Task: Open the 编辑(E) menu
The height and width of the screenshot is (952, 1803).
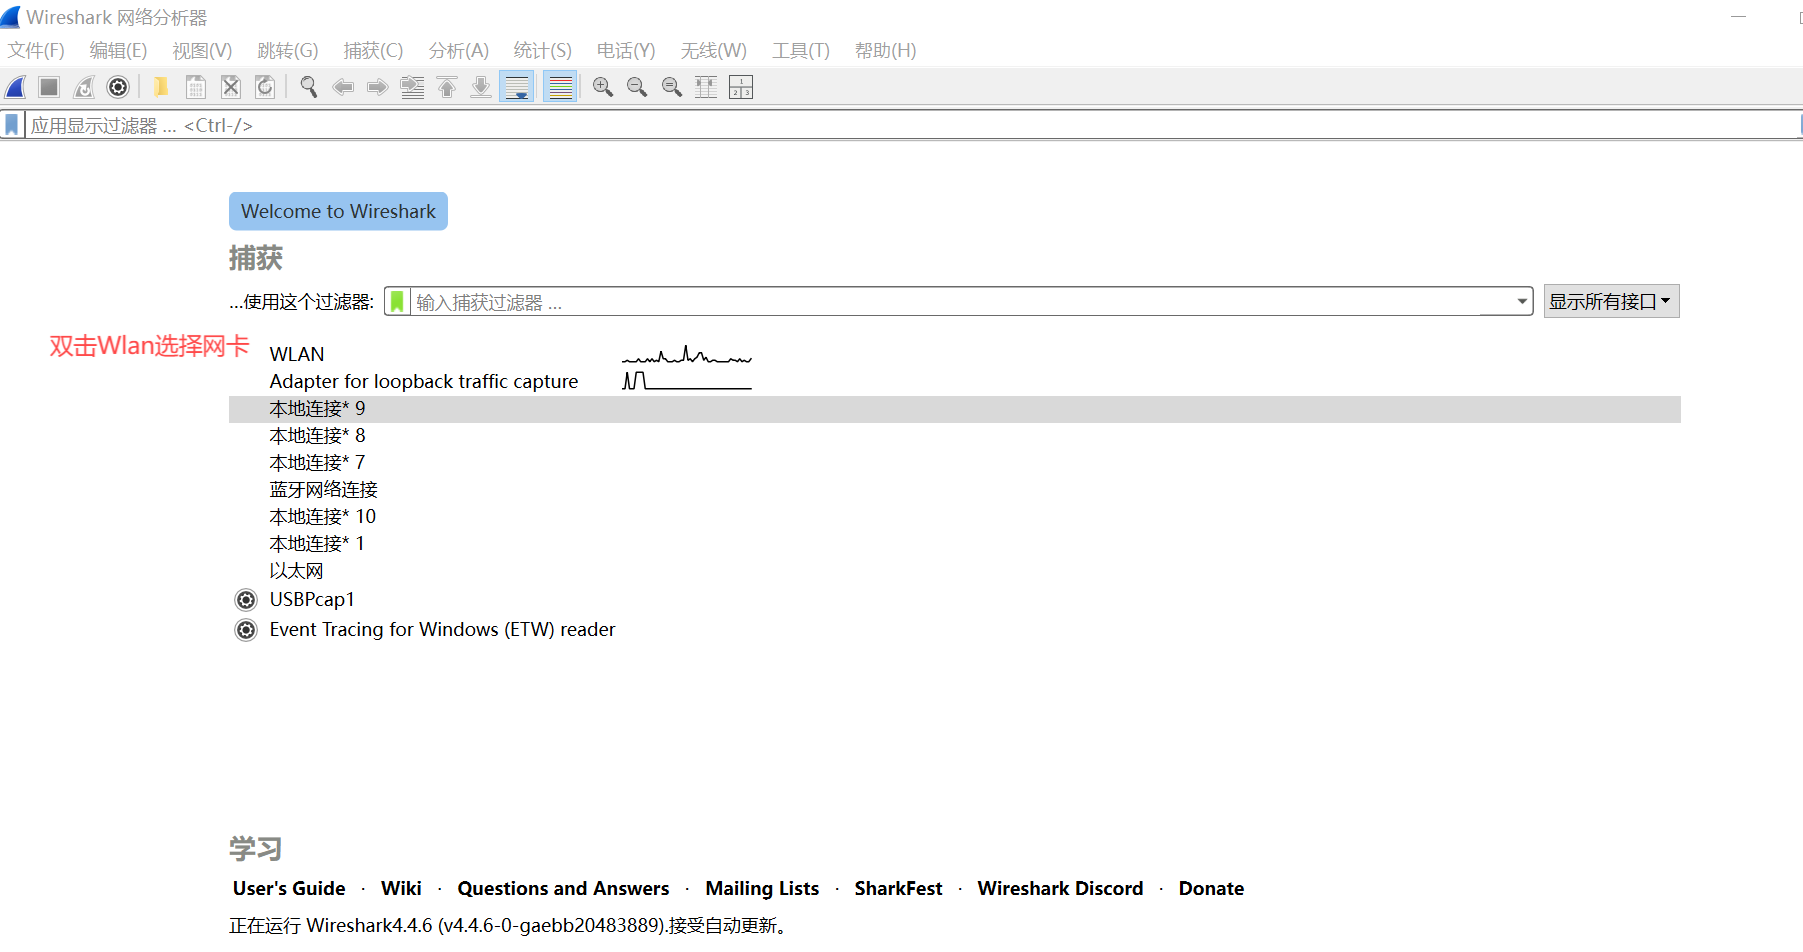Action: 118,50
